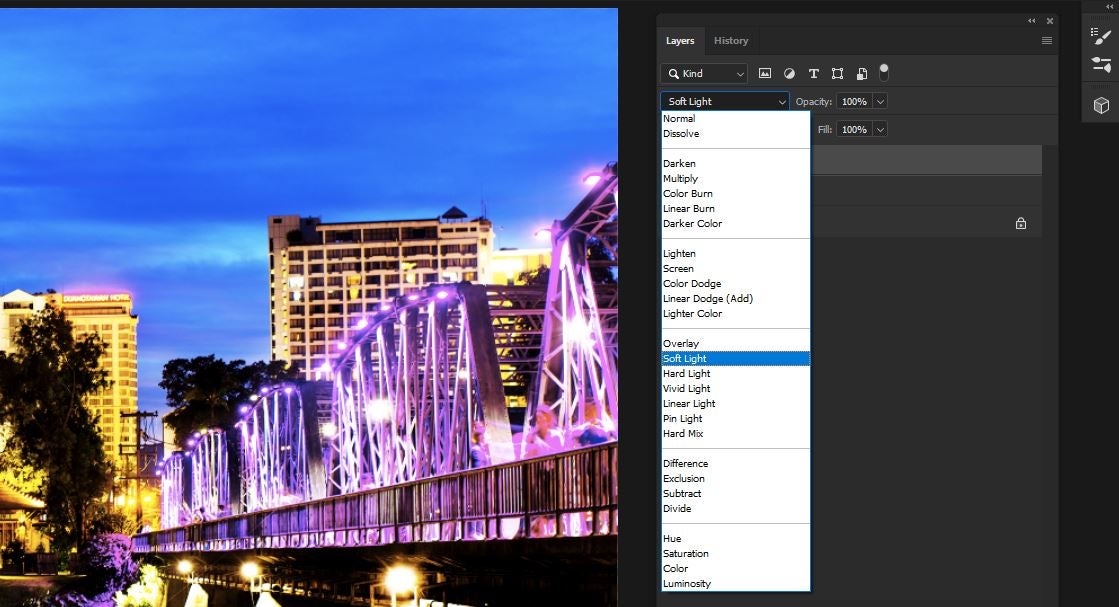
Task: Open the Layers panel menu
Action: pyautogui.click(x=1046, y=39)
